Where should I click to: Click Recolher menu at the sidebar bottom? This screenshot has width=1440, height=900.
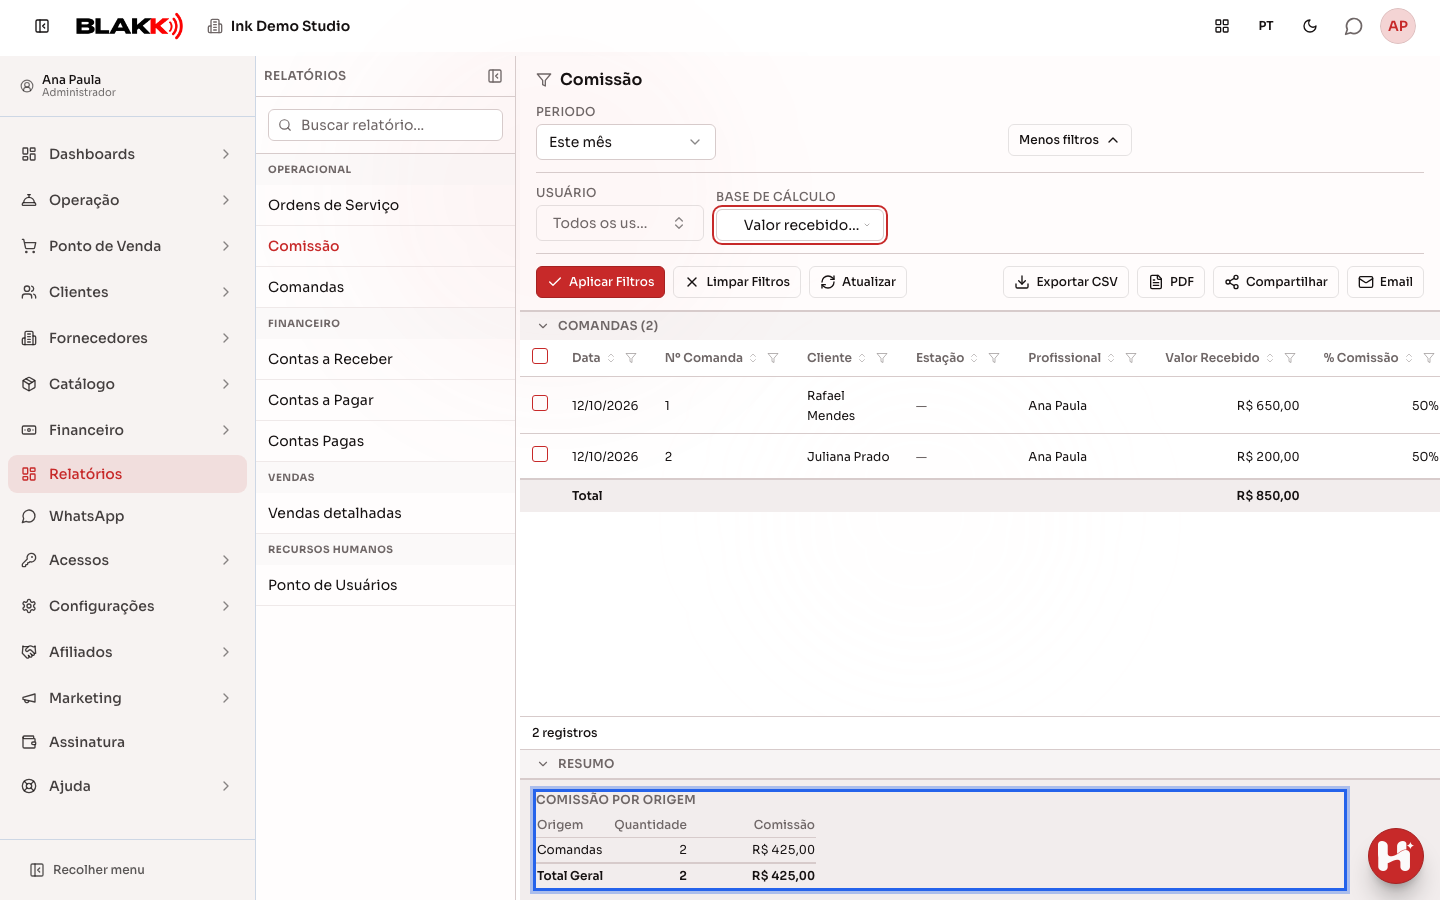tap(87, 870)
